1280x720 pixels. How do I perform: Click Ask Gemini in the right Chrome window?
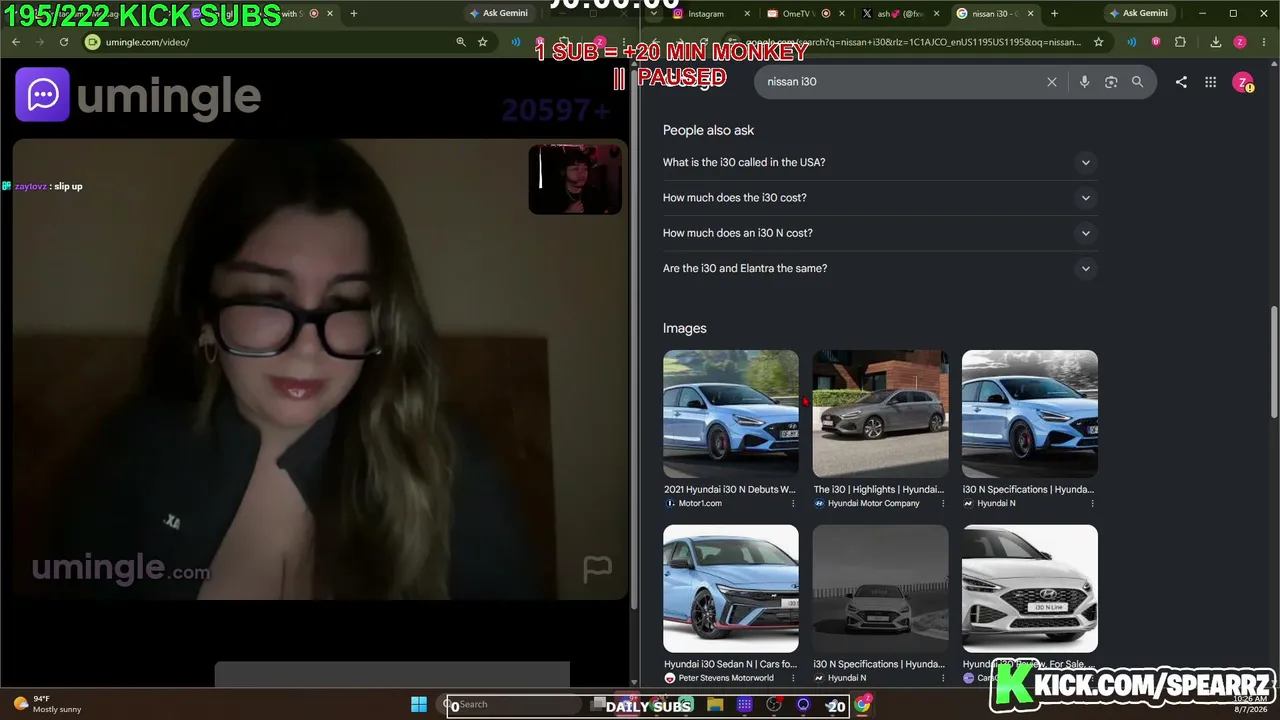[x=1139, y=13]
